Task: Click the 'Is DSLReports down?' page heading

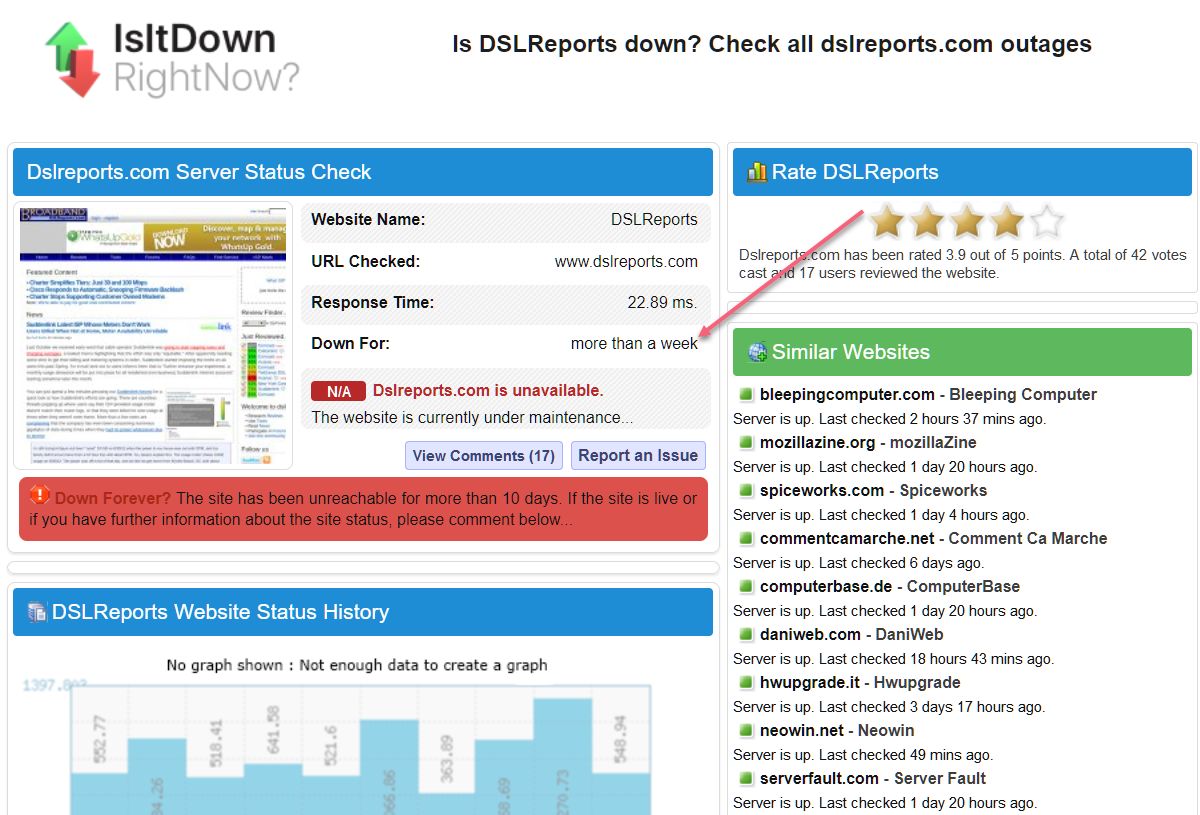Action: [772, 45]
